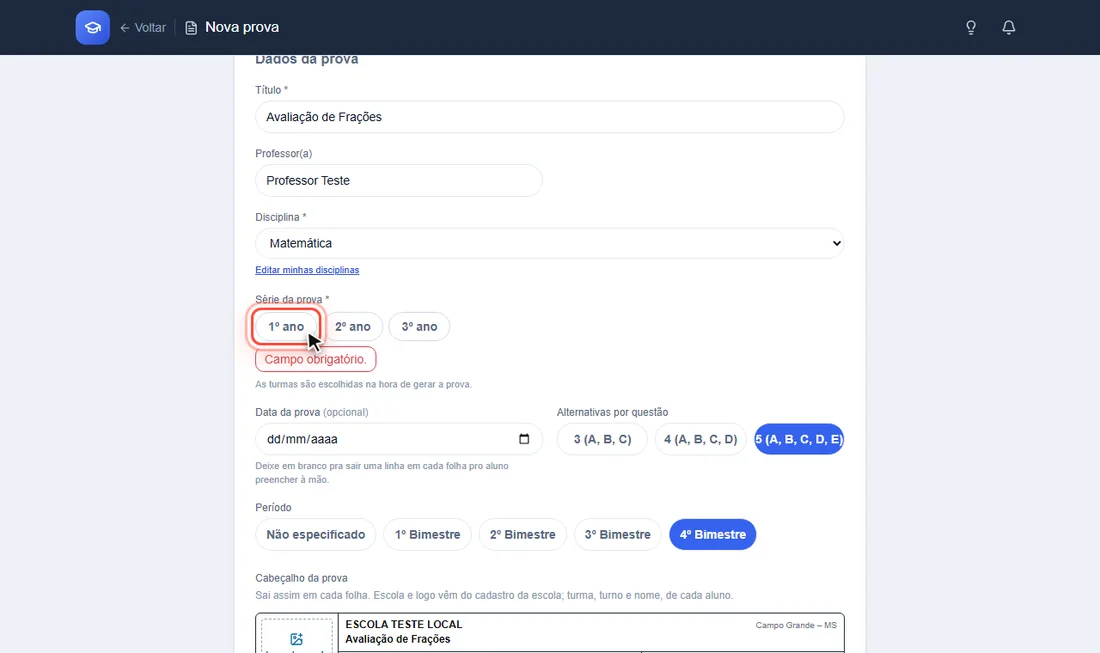Click the Data da prova date field

(398, 439)
